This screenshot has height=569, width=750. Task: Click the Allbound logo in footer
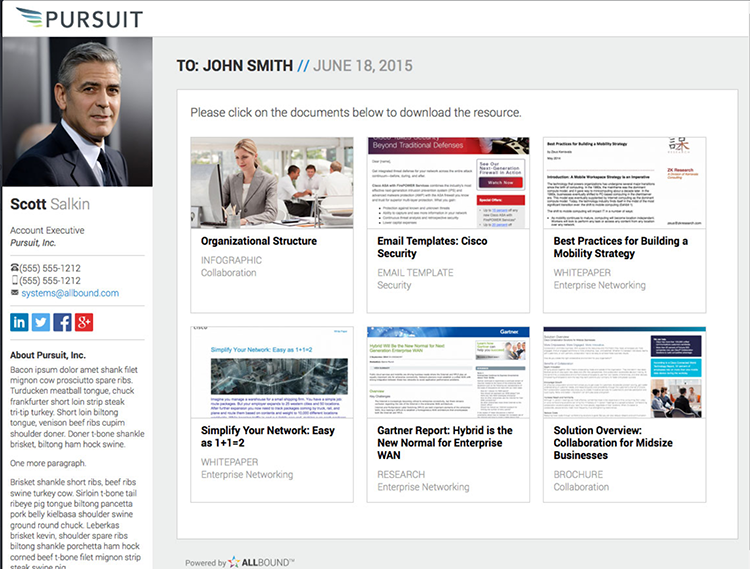pyautogui.click(x=261, y=562)
